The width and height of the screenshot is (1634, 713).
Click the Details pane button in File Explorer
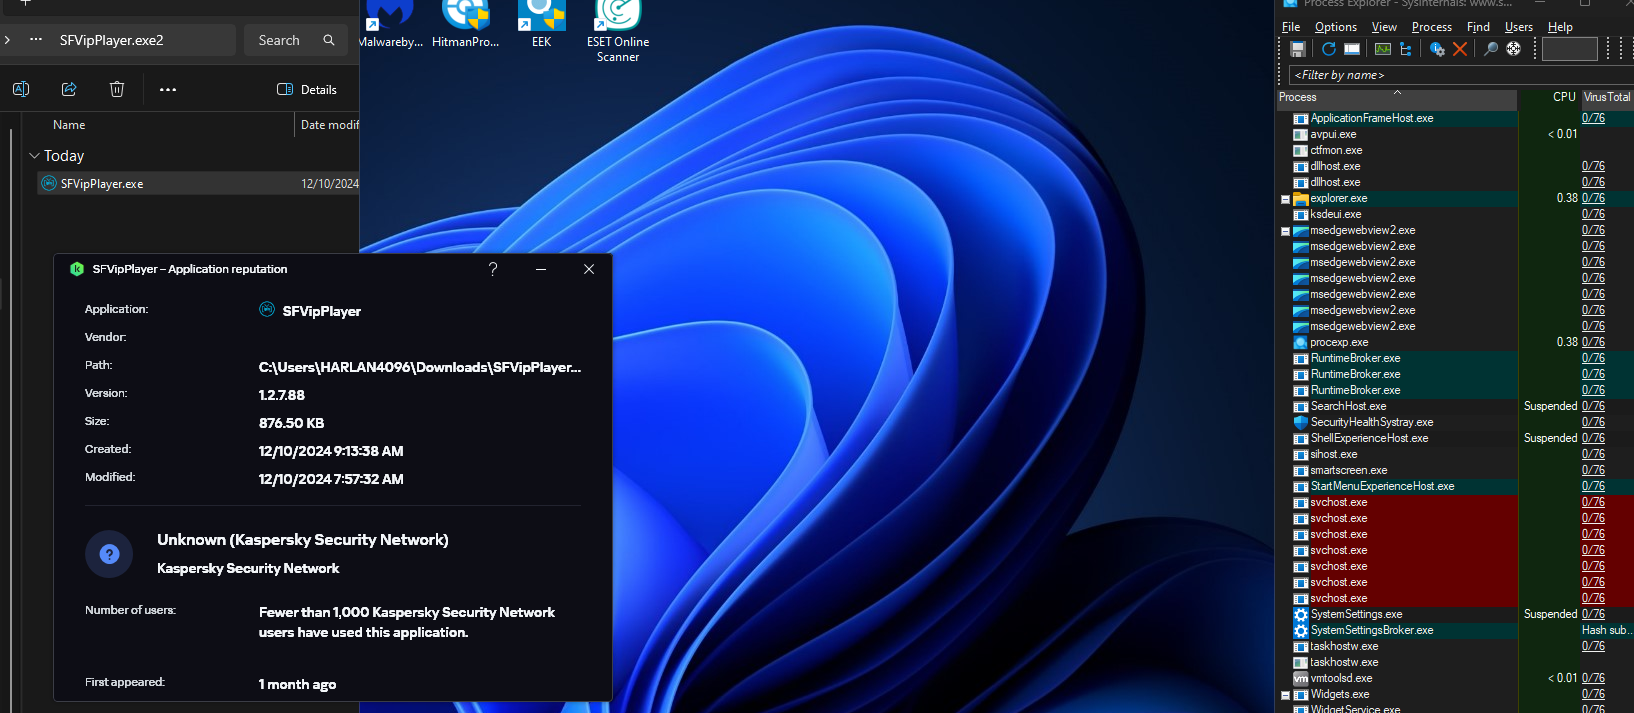(x=307, y=89)
